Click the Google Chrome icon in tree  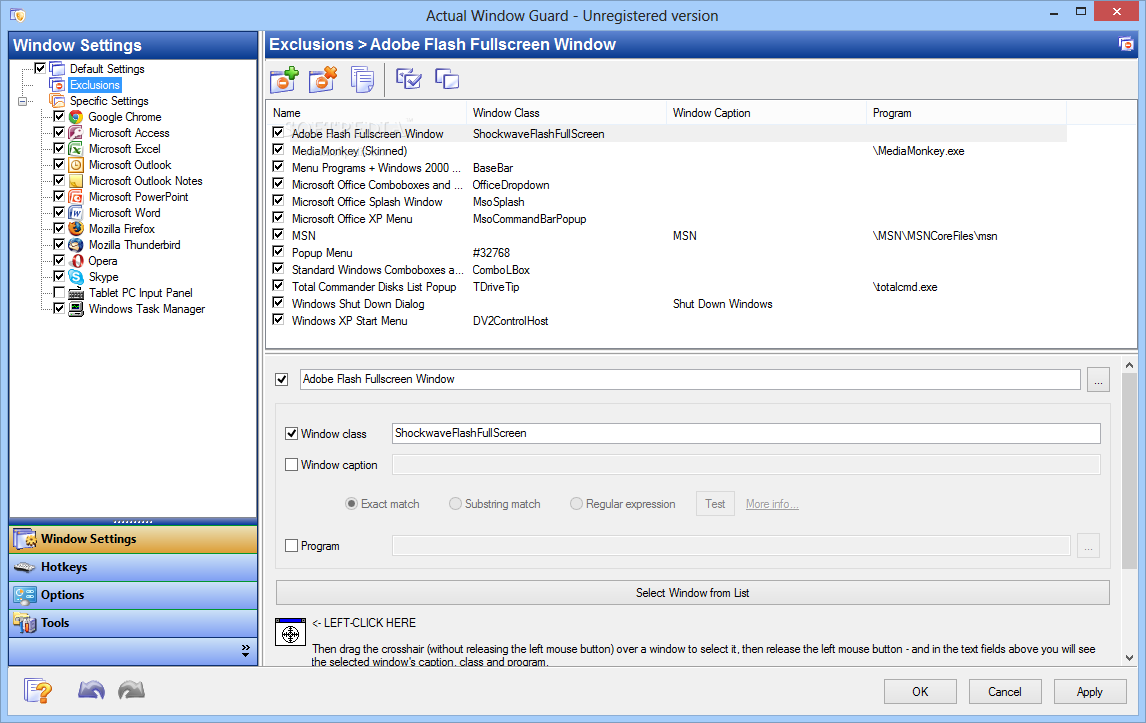76,117
